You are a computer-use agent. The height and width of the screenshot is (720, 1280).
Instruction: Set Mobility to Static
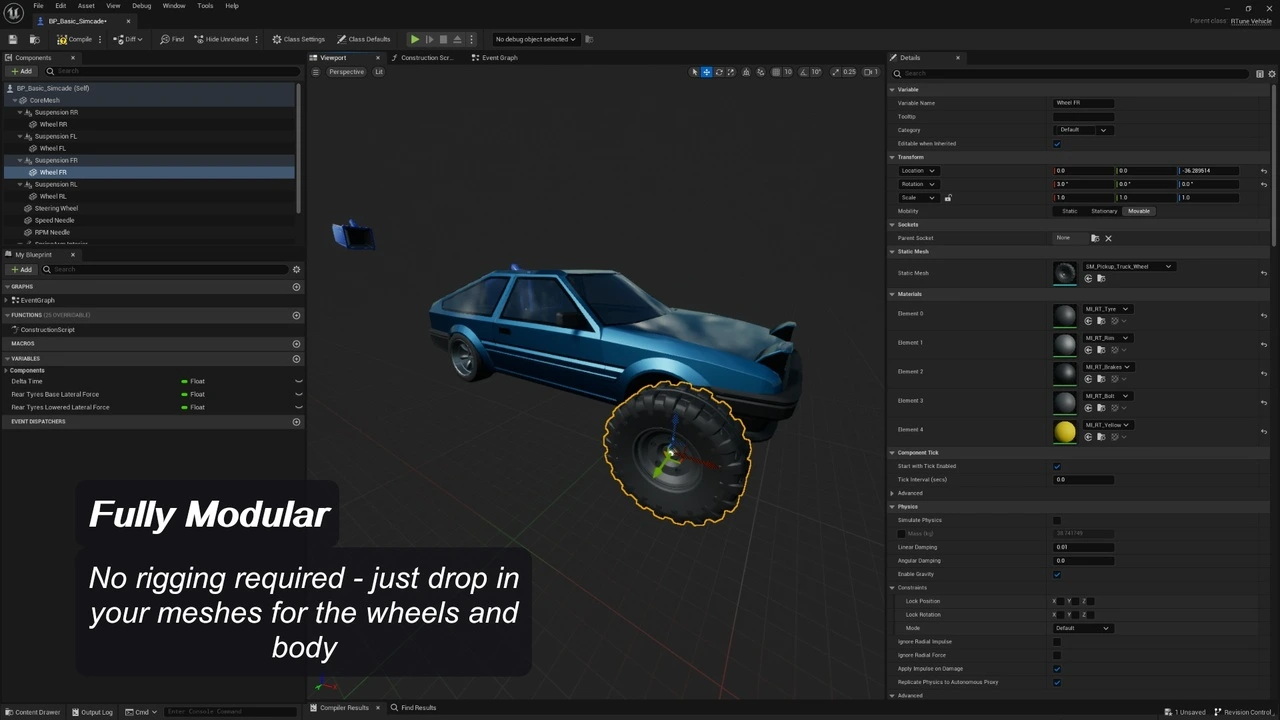(x=1070, y=211)
